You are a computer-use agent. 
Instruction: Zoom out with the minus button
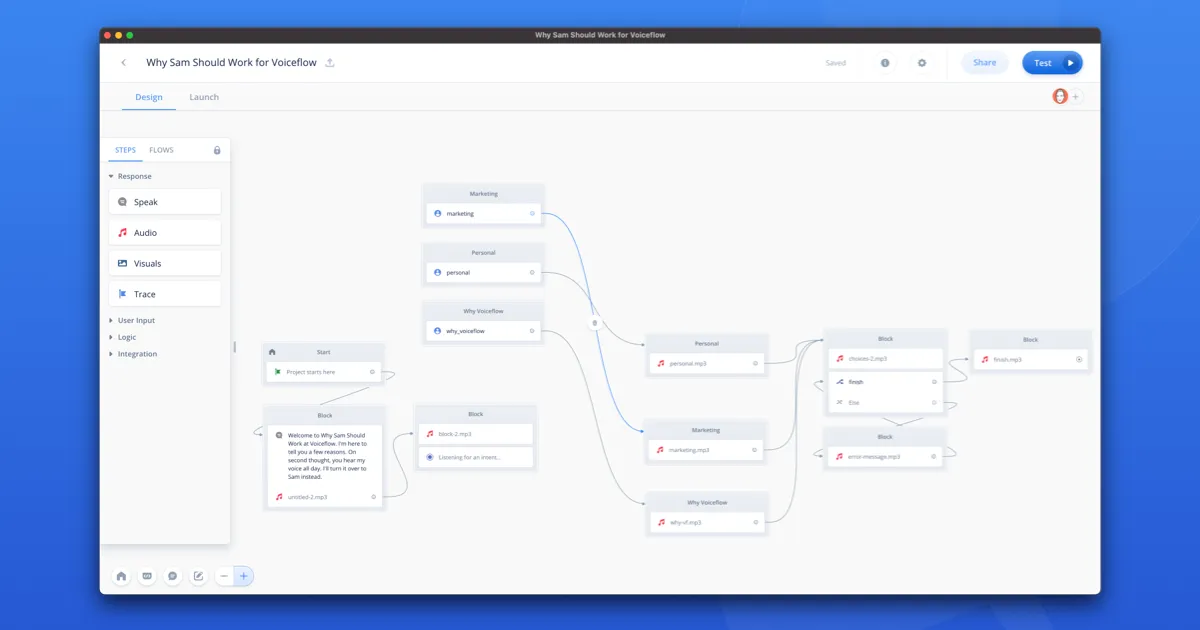pyautogui.click(x=224, y=576)
